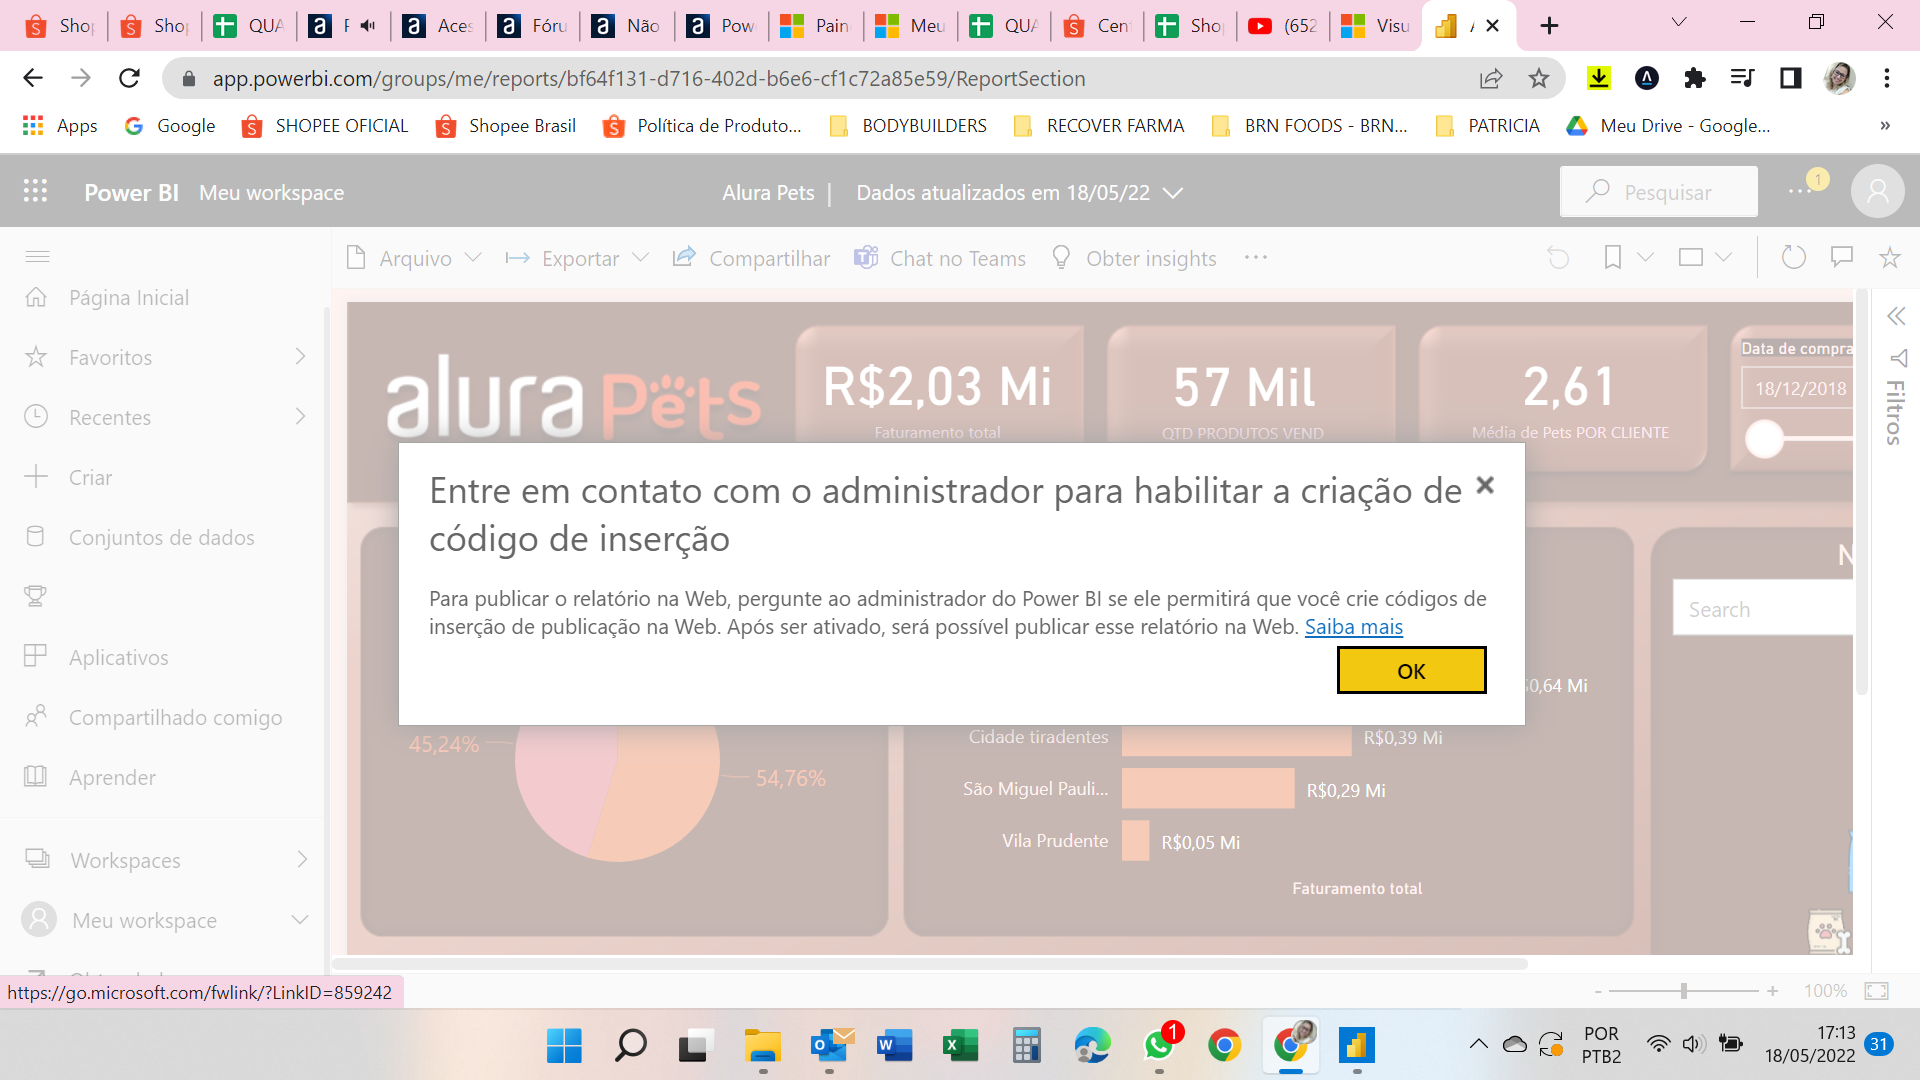This screenshot has width=1920, height=1080.
Task: Click the report Search box
Action: click(x=1762, y=610)
